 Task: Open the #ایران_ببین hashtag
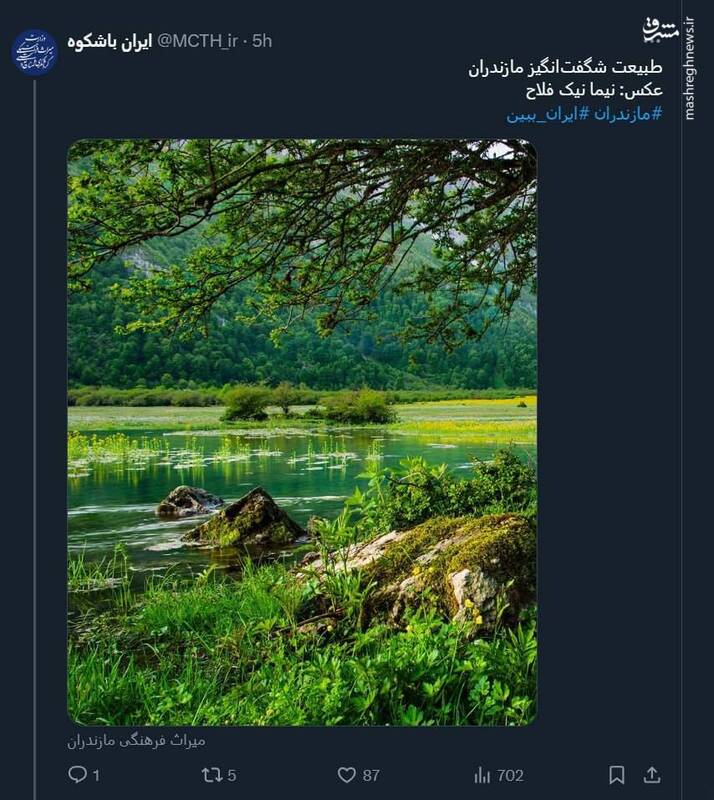[548, 114]
